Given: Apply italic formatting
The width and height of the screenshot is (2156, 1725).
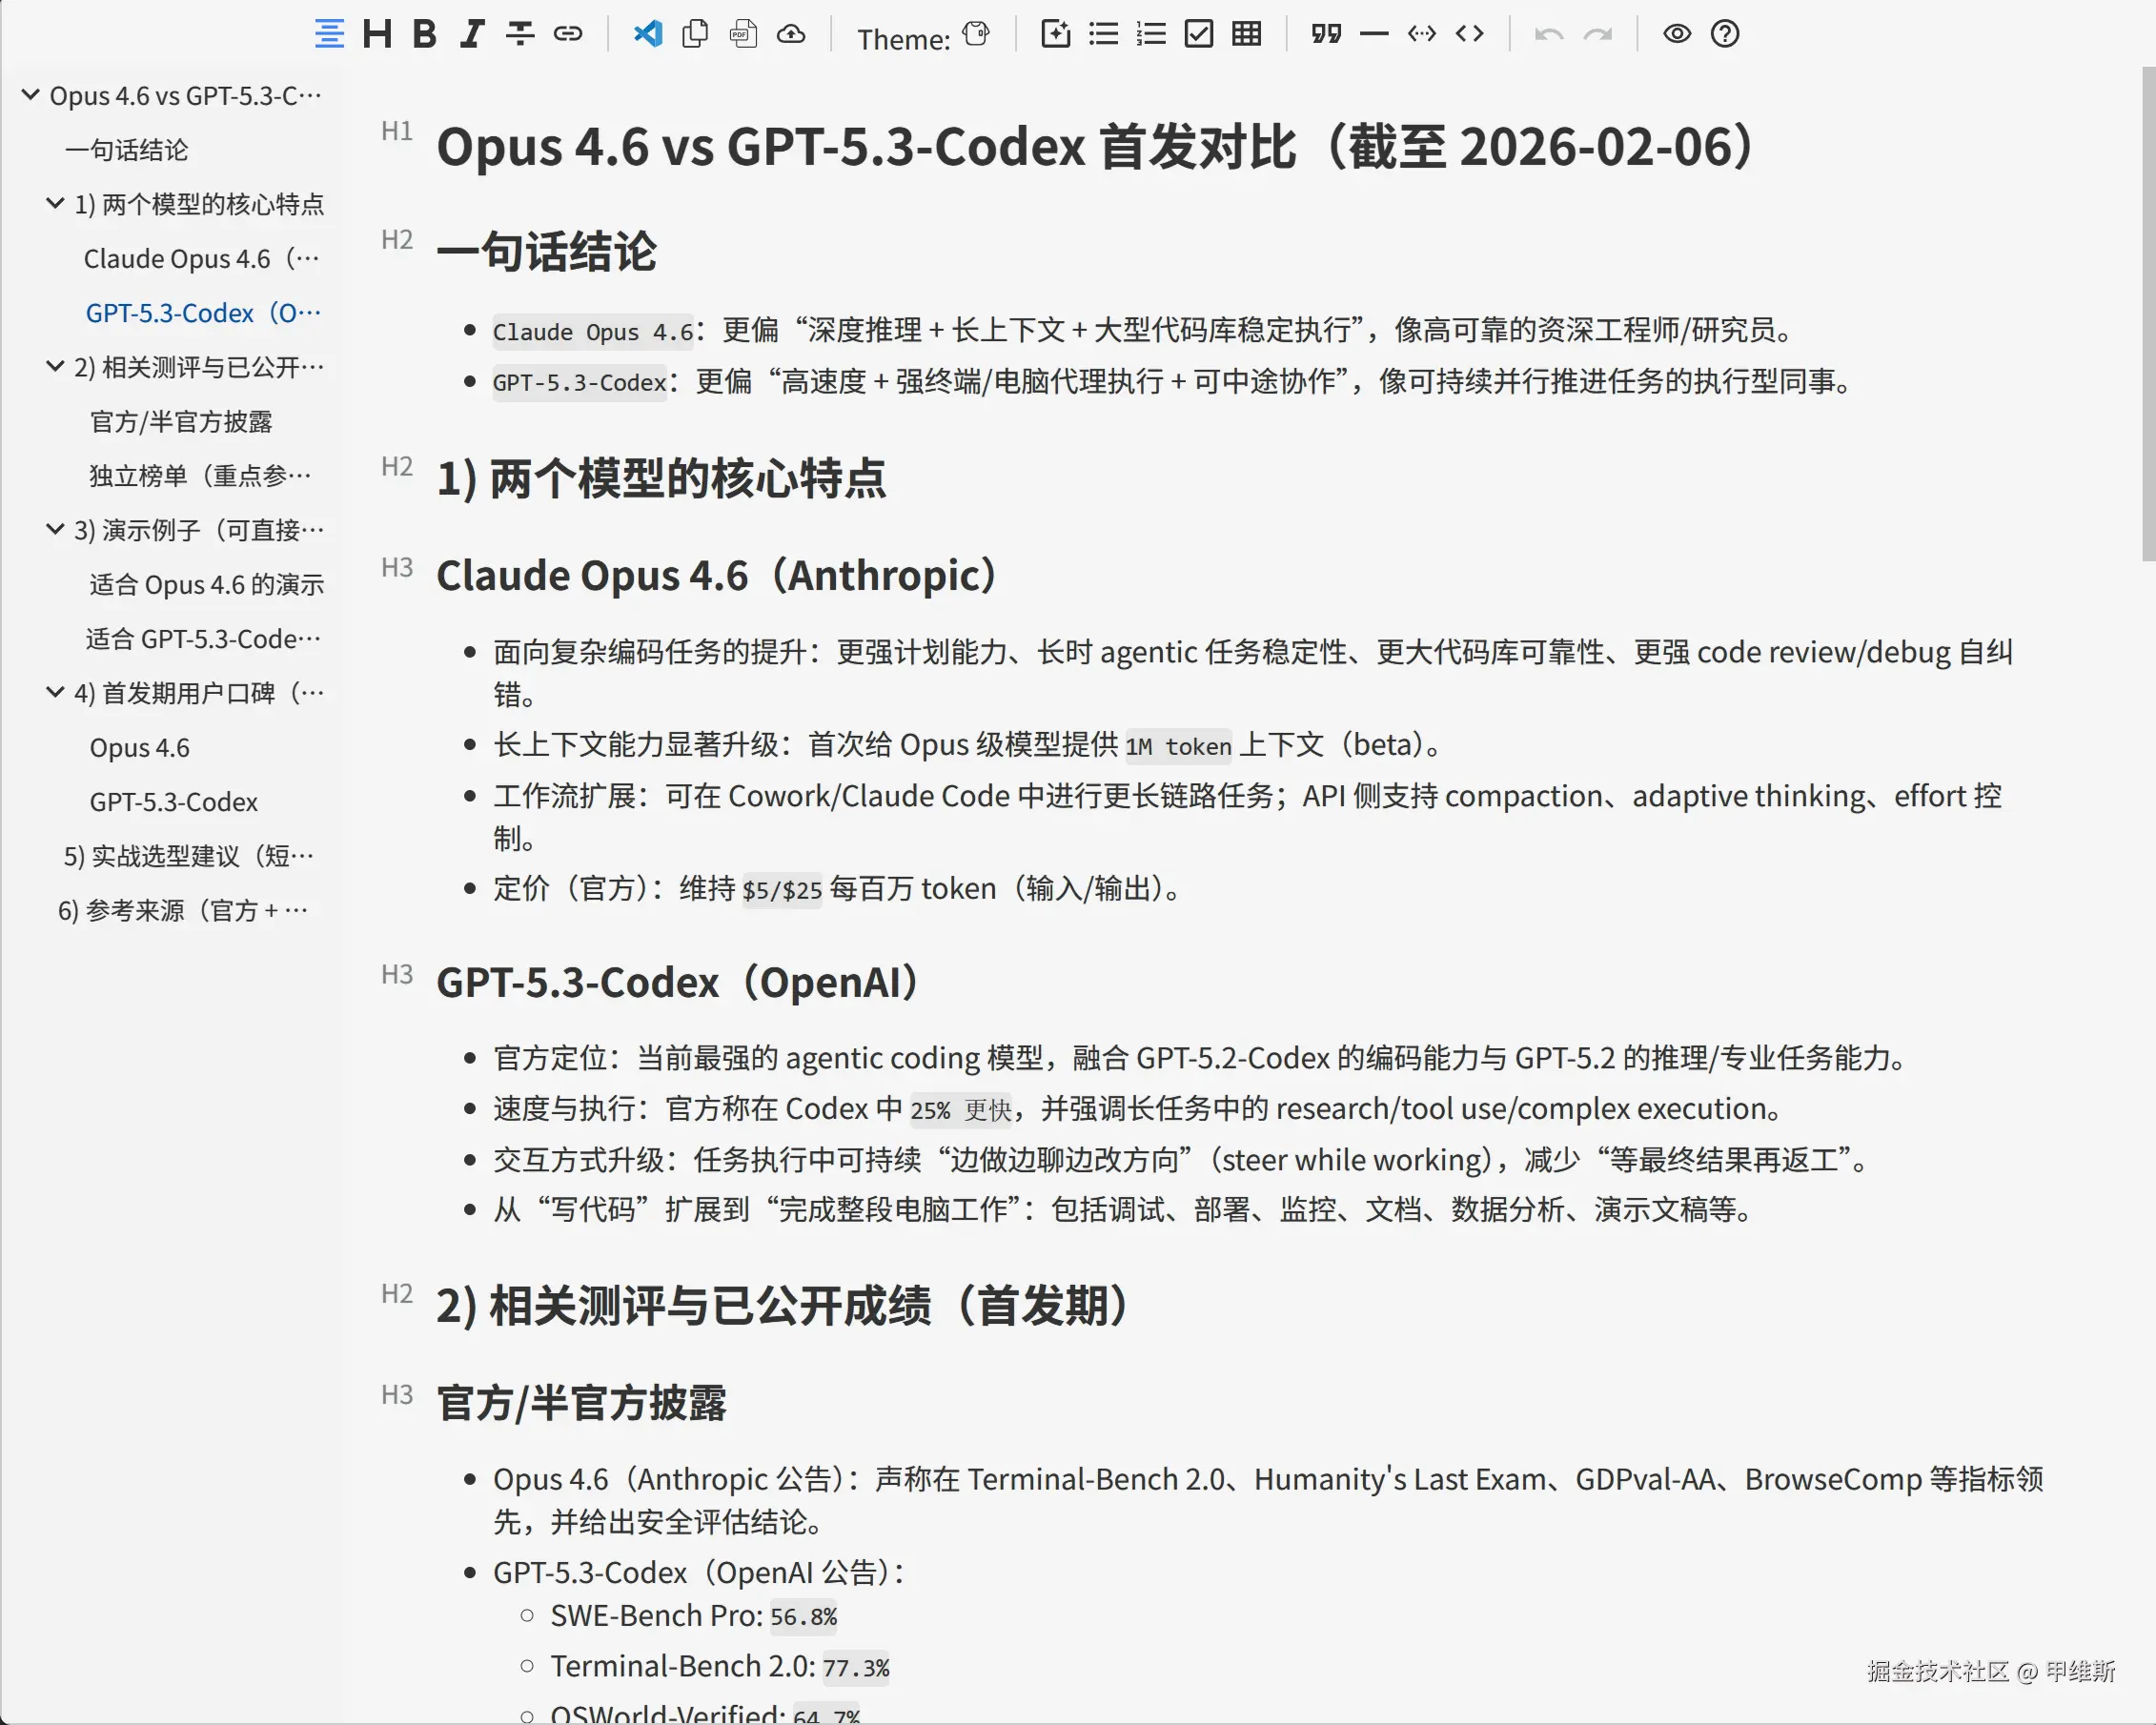Looking at the screenshot, I should 472,34.
